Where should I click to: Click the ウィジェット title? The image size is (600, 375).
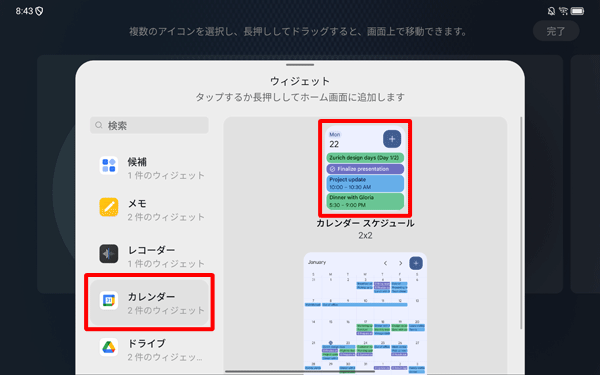pyautogui.click(x=300, y=81)
